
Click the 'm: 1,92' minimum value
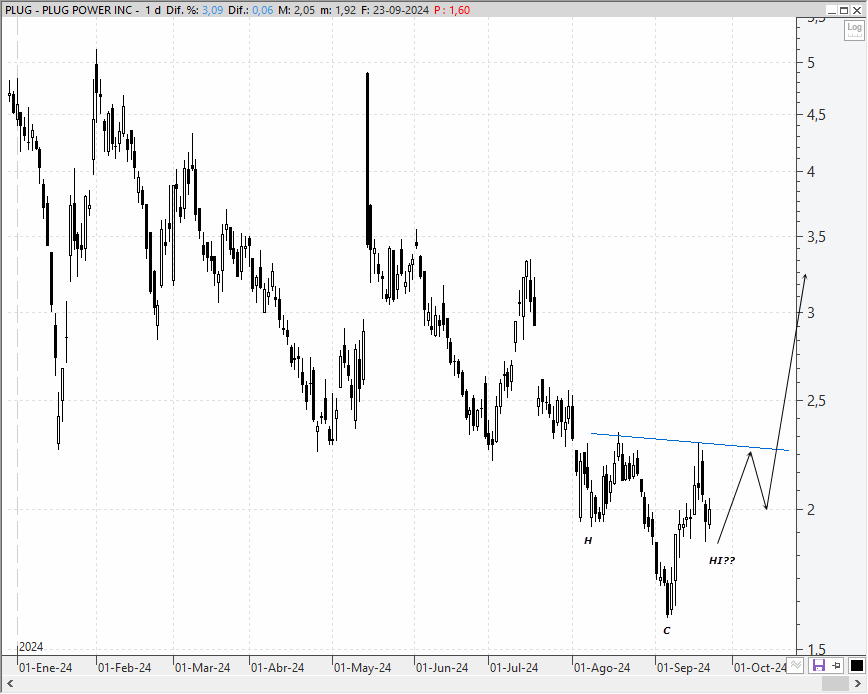tap(338, 10)
